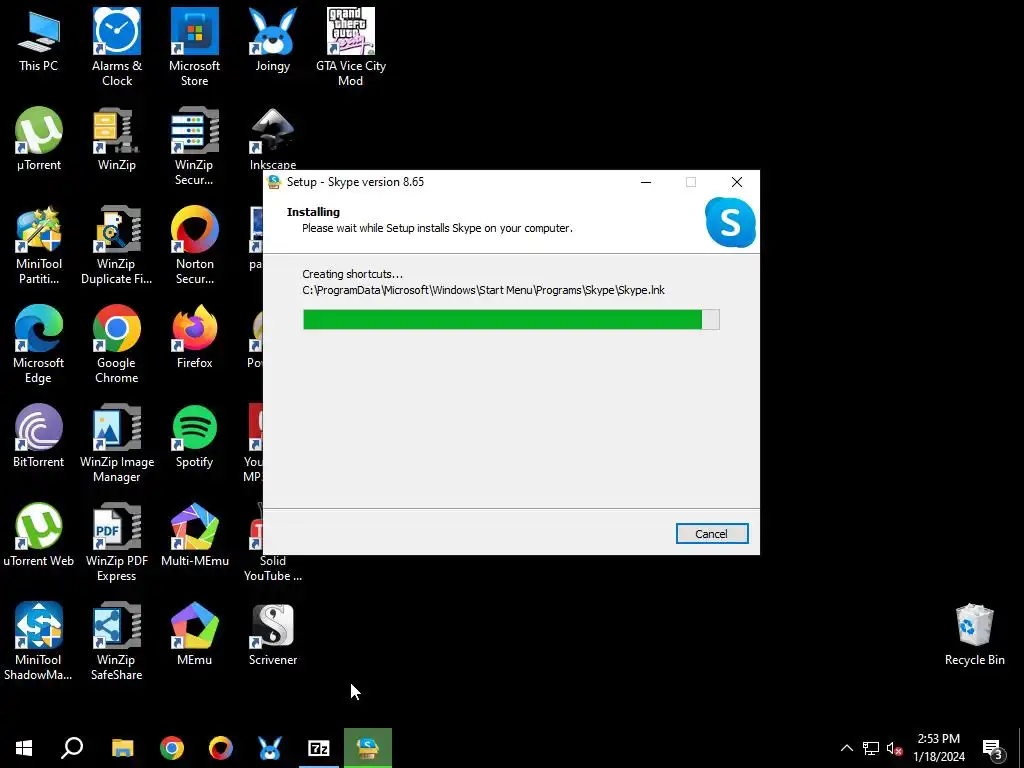1024x768 pixels.
Task: Select the MiniTool Partition shortcut
Action: (x=39, y=246)
